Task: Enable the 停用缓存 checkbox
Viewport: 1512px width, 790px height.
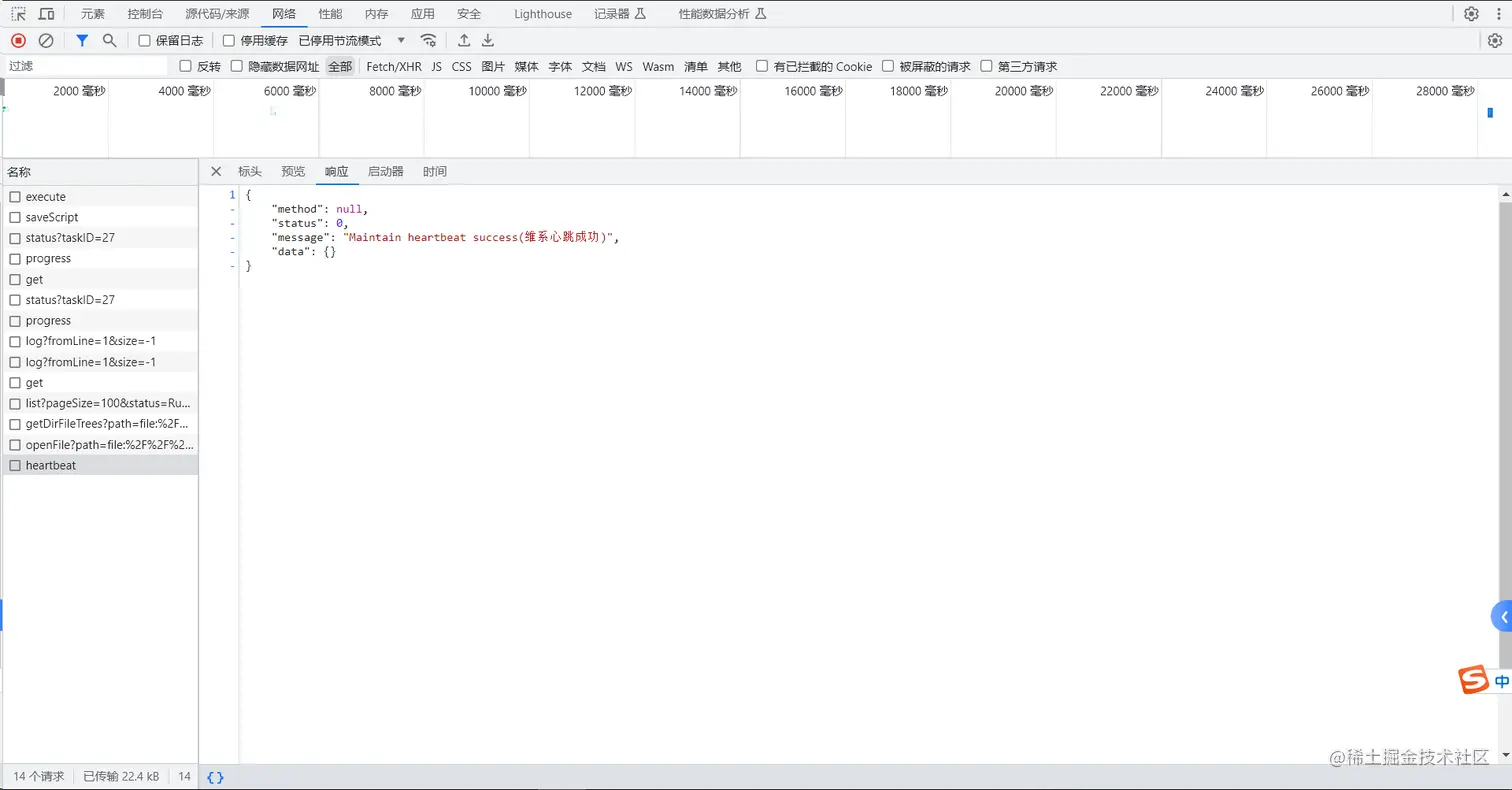Action: pos(229,41)
